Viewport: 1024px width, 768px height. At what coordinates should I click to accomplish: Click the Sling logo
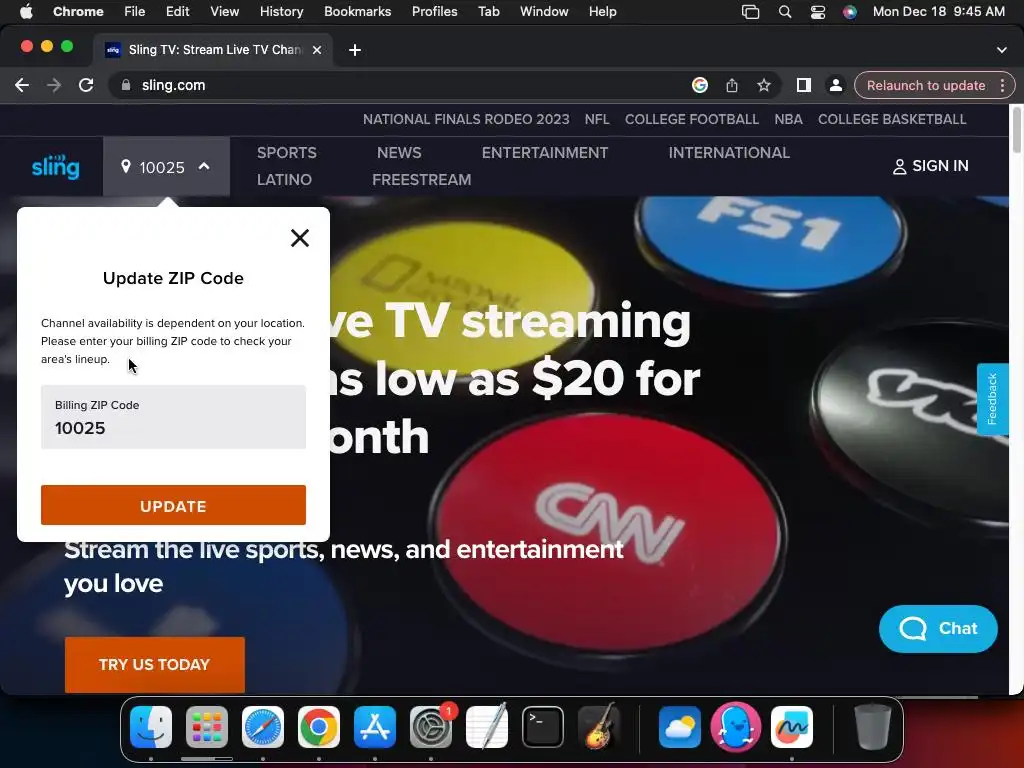tap(56, 167)
